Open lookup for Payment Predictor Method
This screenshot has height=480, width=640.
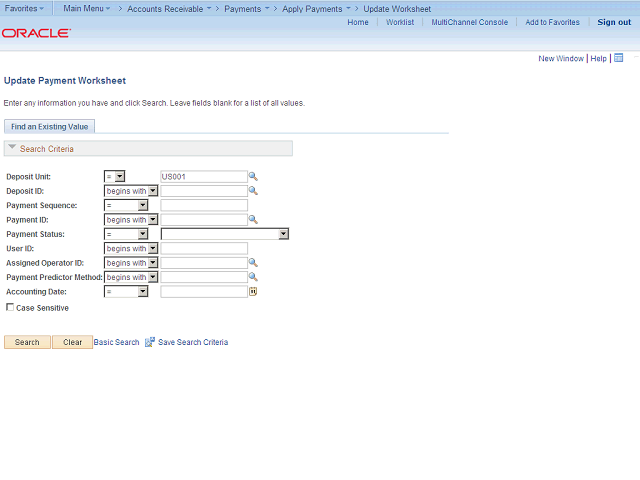(253, 277)
